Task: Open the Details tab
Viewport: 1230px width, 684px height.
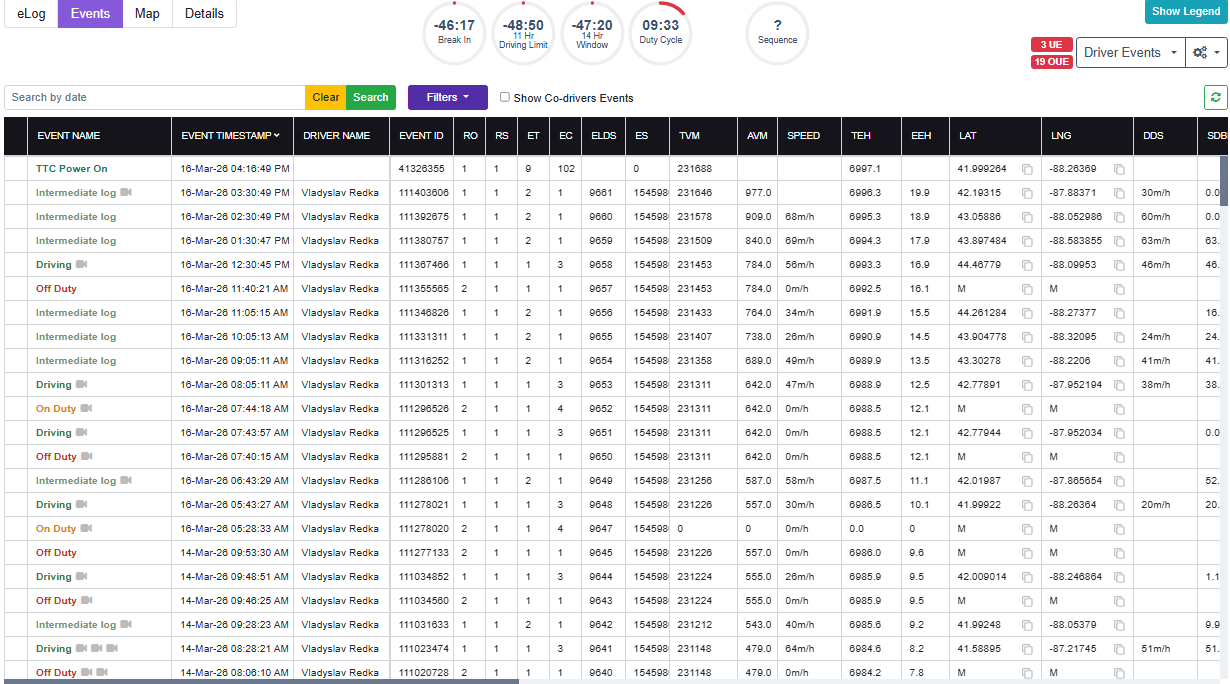Action: coord(204,14)
